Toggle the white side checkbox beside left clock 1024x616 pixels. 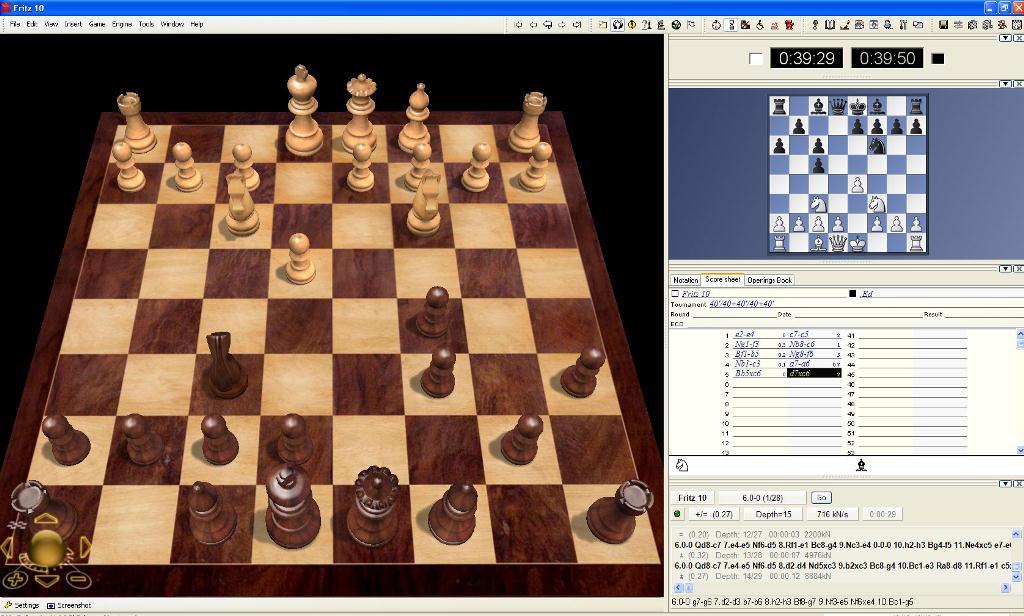tap(756, 59)
